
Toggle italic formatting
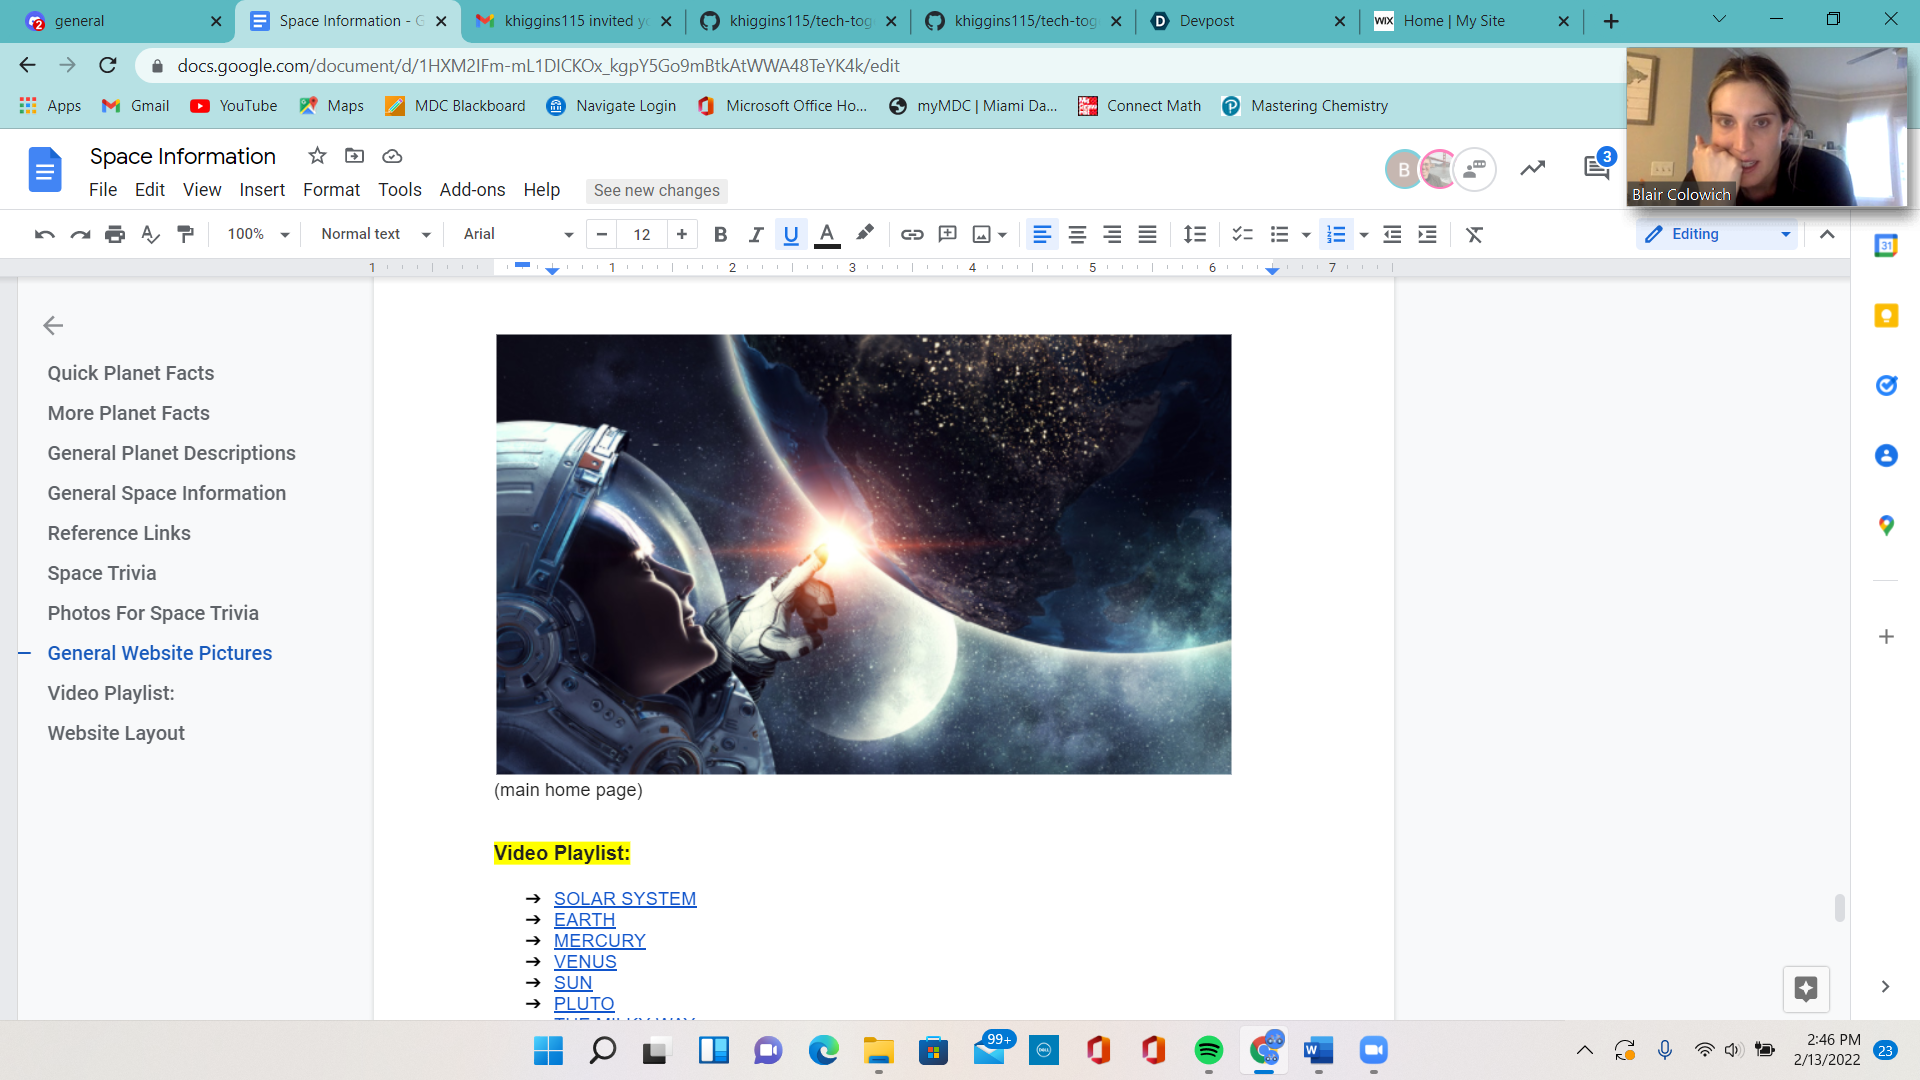point(755,234)
